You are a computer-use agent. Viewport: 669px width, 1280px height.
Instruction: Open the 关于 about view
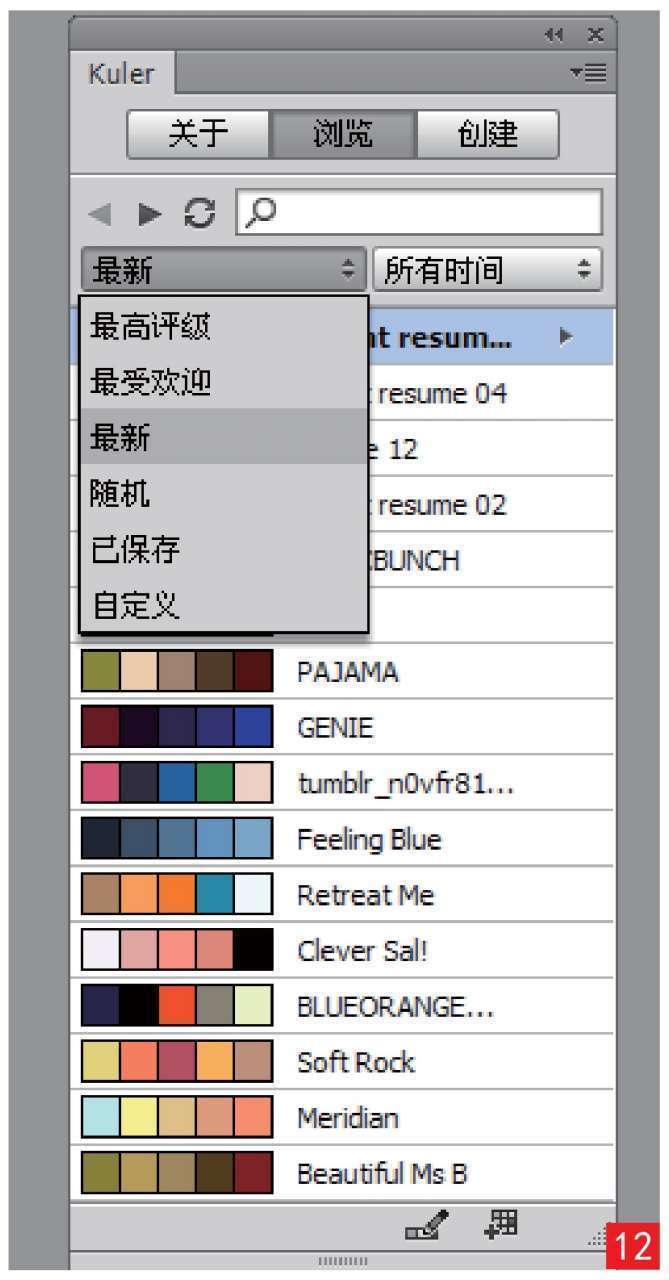[199, 134]
